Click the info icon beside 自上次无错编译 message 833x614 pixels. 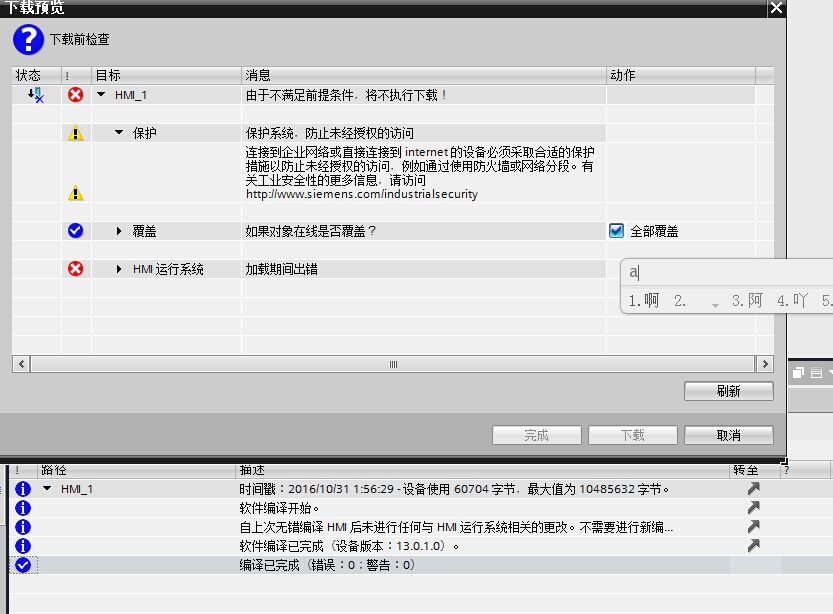tap(23, 527)
